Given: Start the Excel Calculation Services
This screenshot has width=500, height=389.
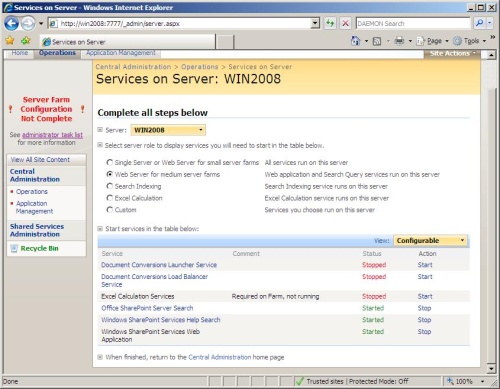Looking at the screenshot, I should (425, 296).
